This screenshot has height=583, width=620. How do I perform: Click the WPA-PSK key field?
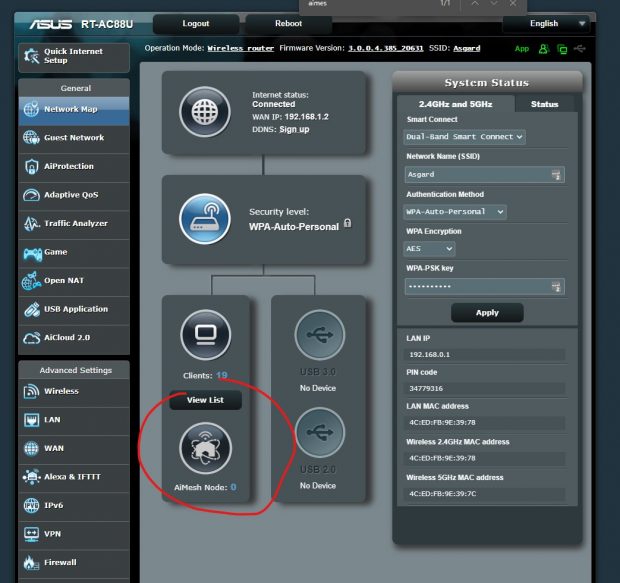point(484,286)
